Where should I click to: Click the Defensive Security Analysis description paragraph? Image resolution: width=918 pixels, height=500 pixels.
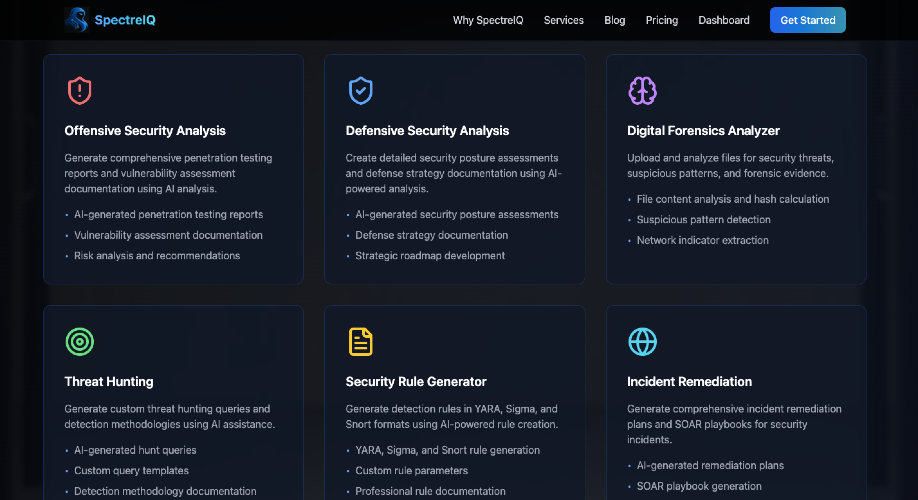click(x=454, y=173)
